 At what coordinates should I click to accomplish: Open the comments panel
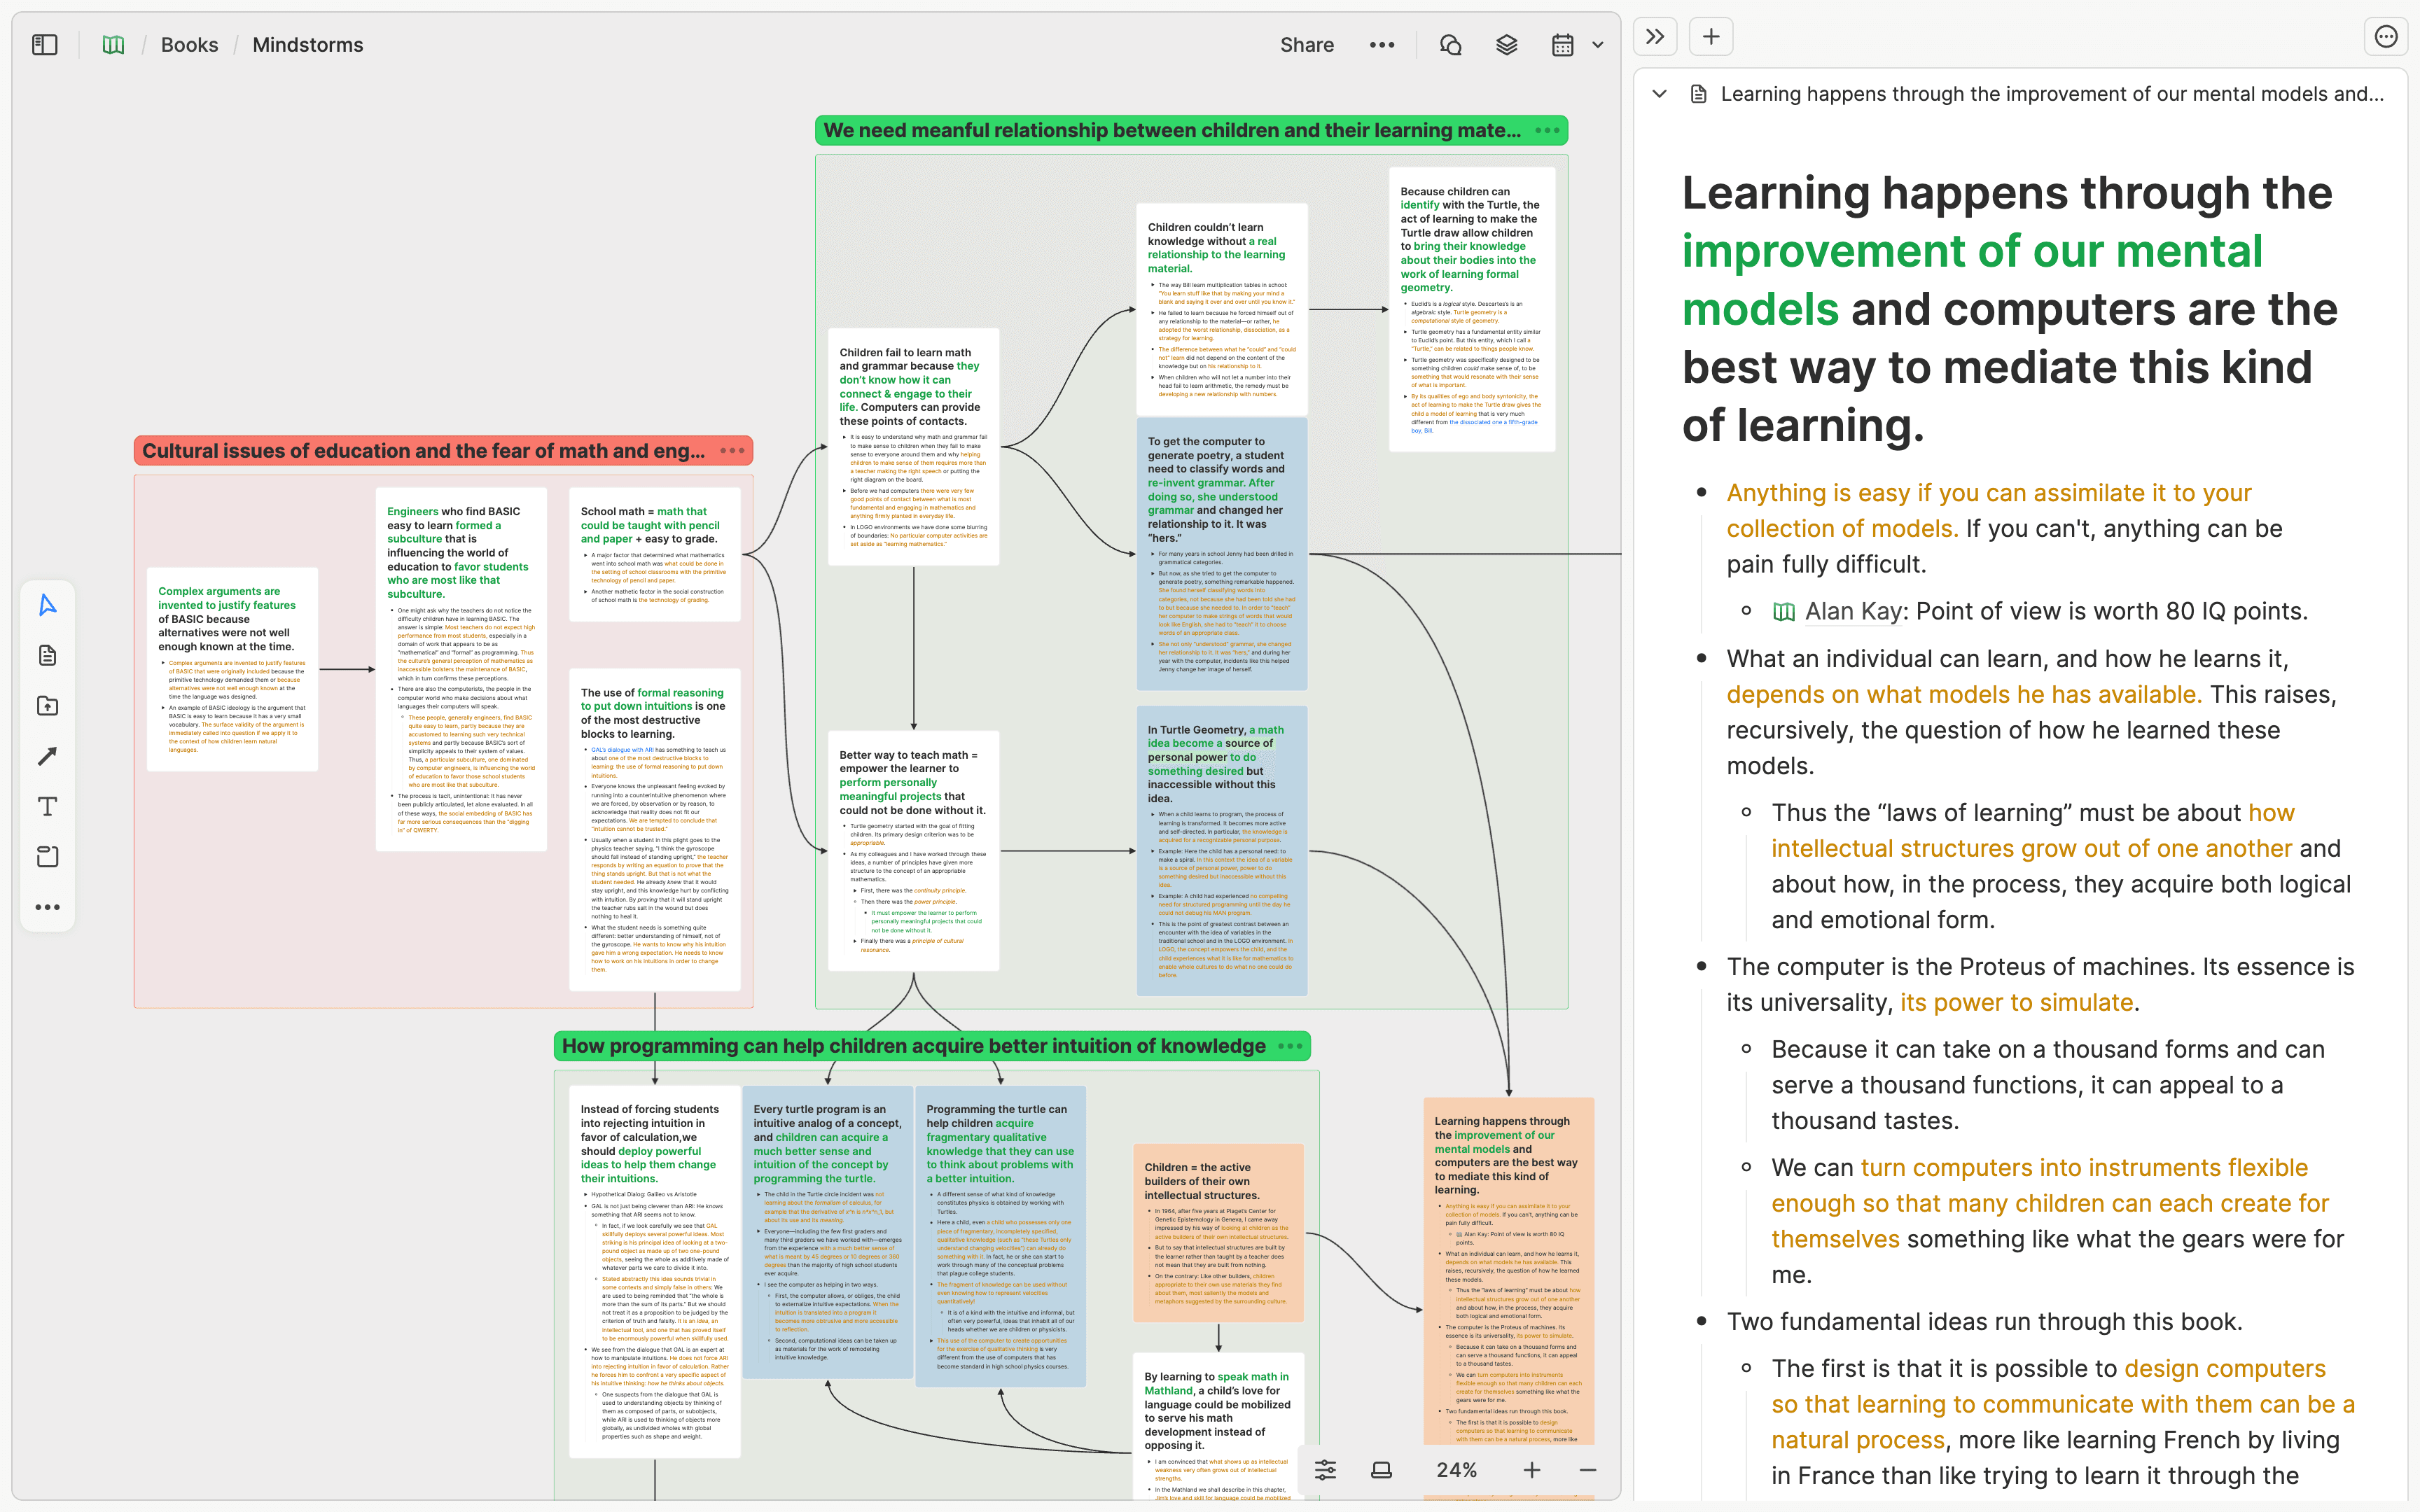(1450, 45)
